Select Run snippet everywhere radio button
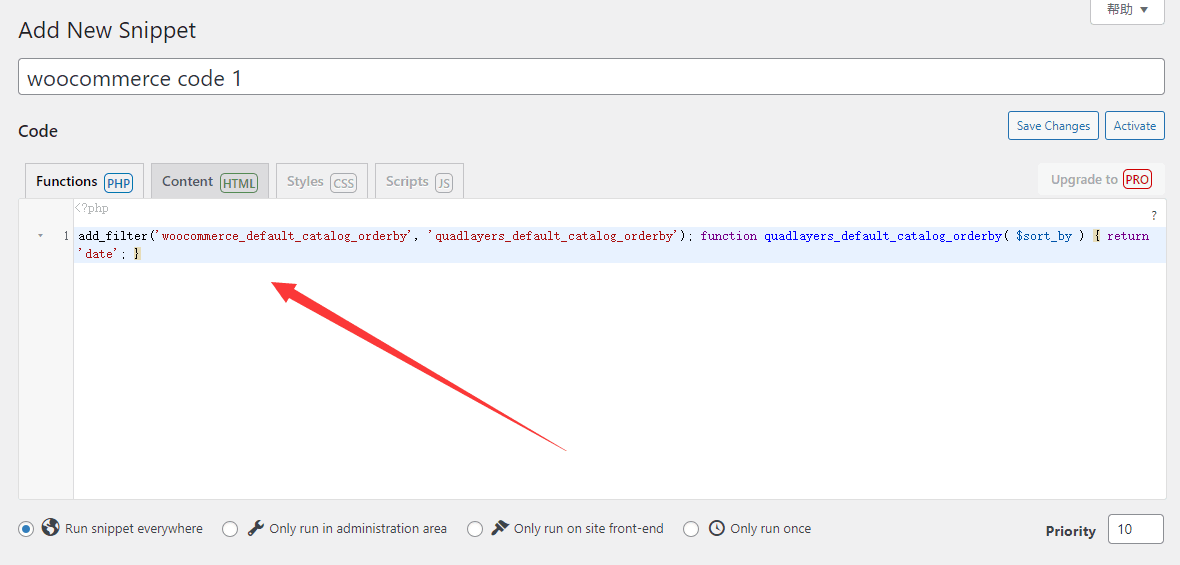Viewport: 1180px width, 565px height. click(x=26, y=529)
